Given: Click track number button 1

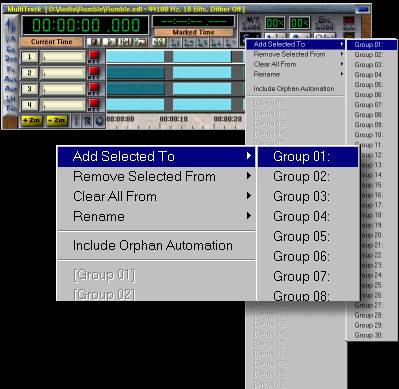Looking at the screenshot, I should [x=29, y=57].
